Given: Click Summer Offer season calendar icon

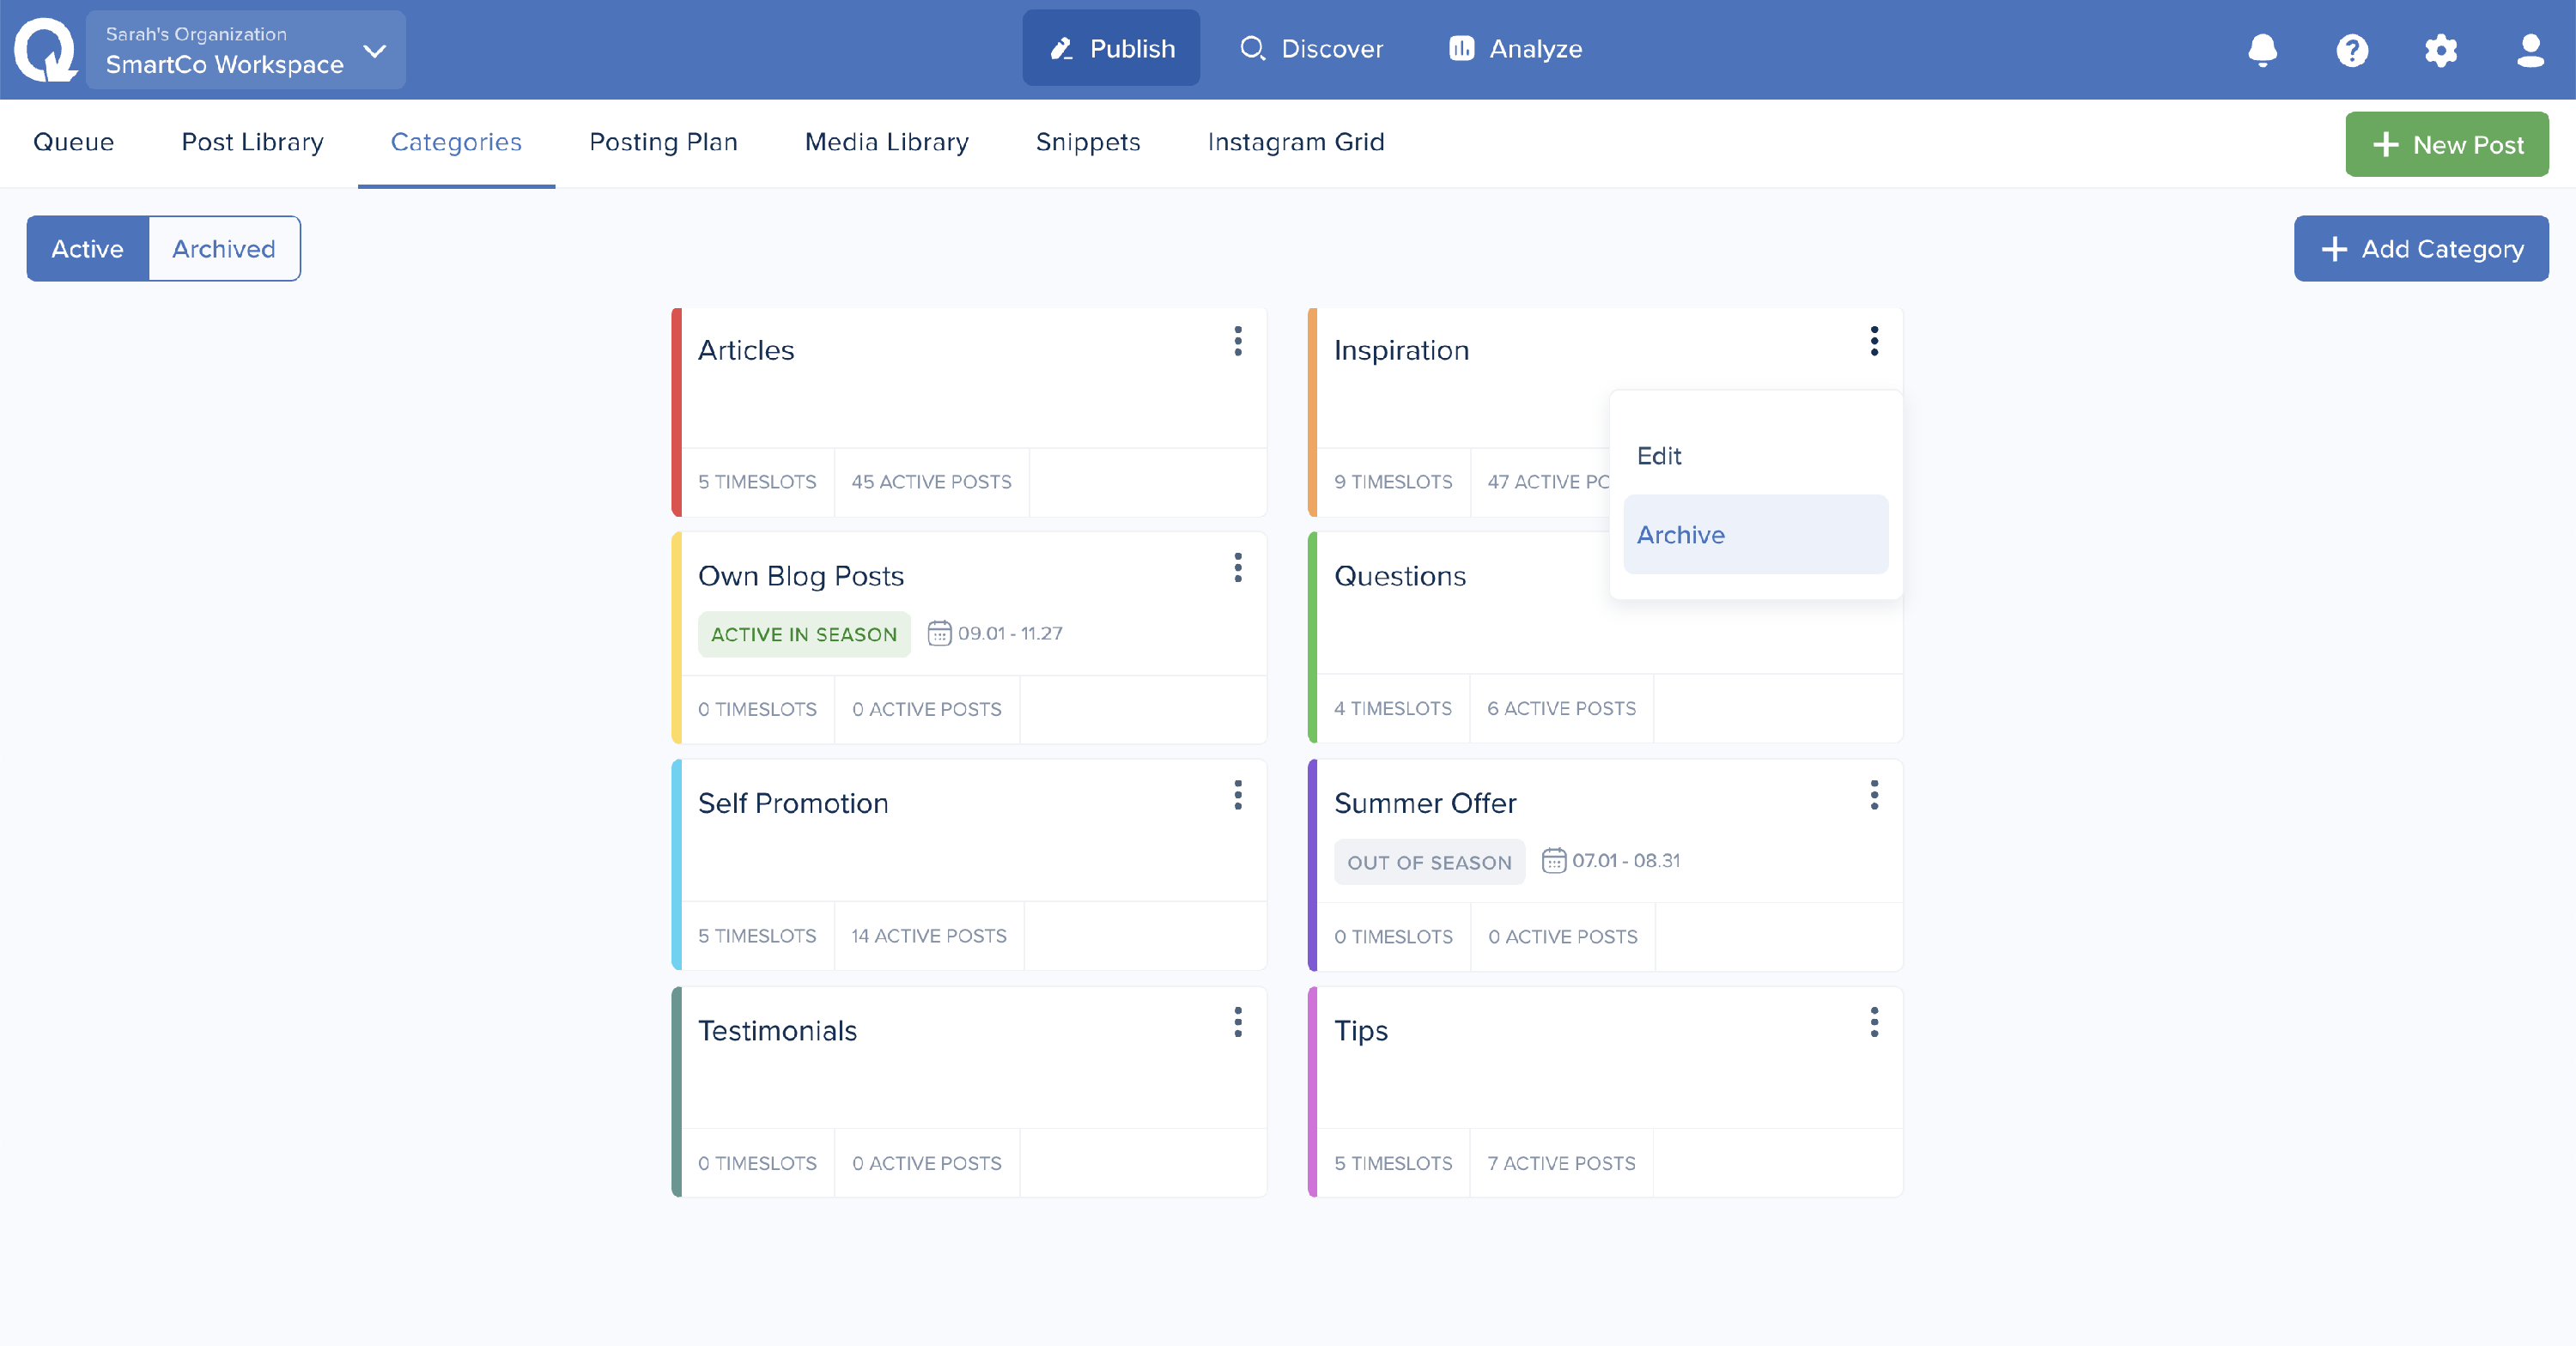Looking at the screenshot, I should click(1553, 860).
